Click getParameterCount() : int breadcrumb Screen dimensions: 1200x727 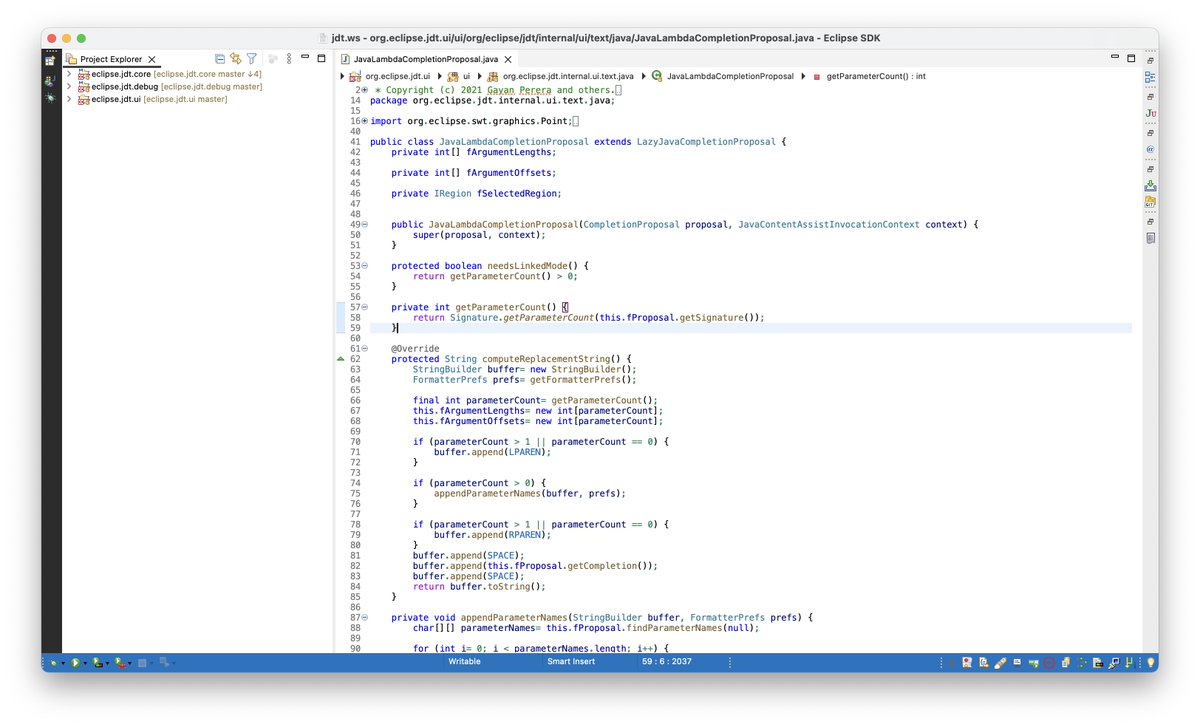click(868, 76)
